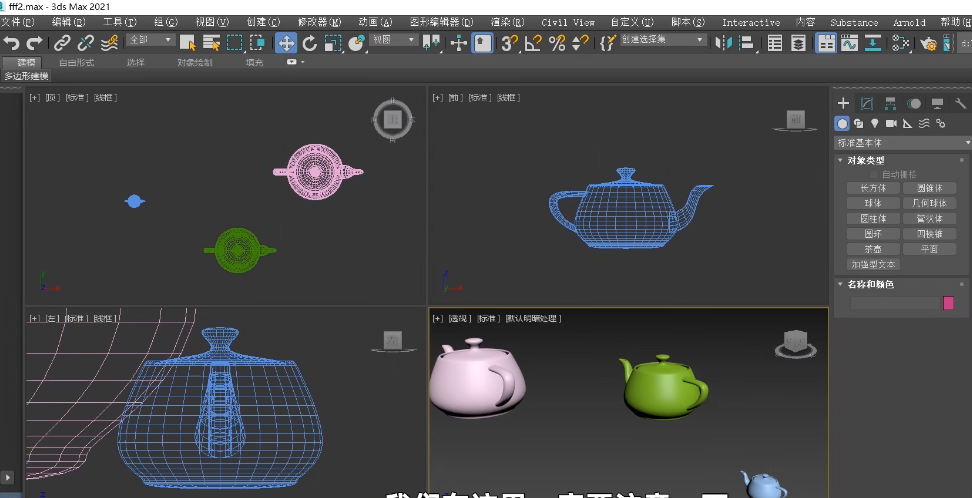Switch to the Cameras category icon
This screenshot has height=498, width=972.
890,123
